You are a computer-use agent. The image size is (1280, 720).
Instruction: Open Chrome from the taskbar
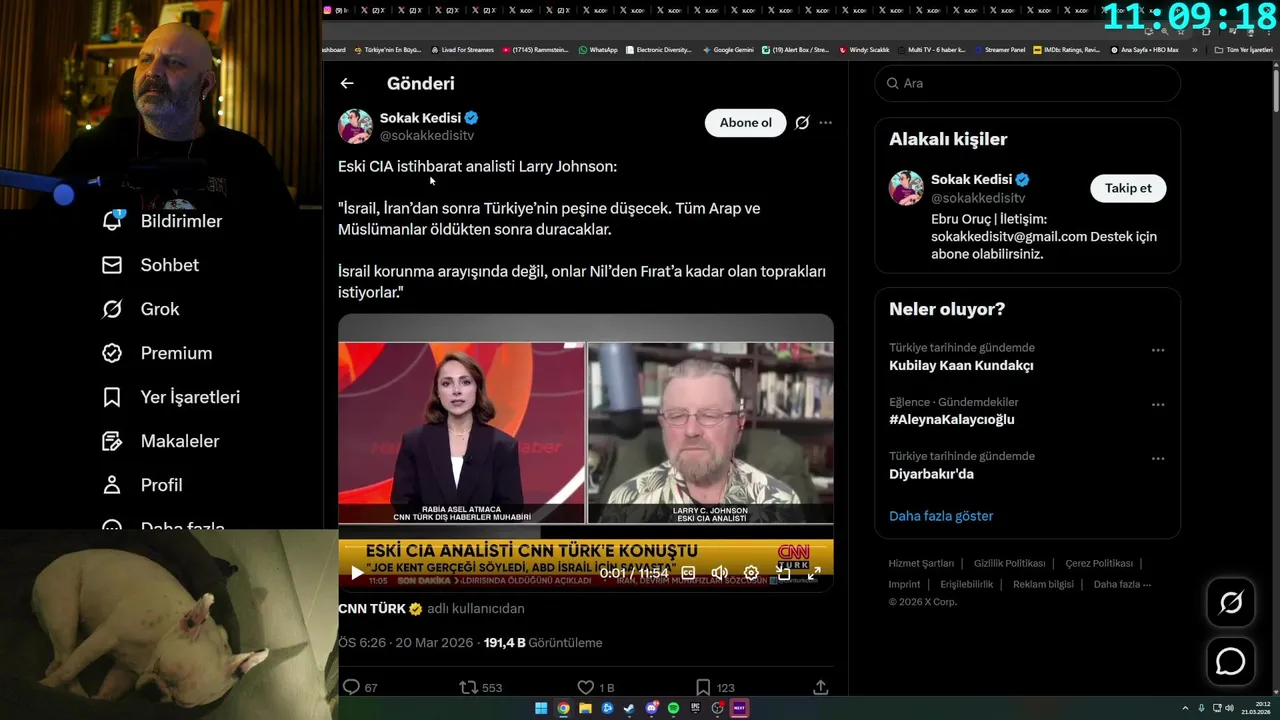coord(563,708)
